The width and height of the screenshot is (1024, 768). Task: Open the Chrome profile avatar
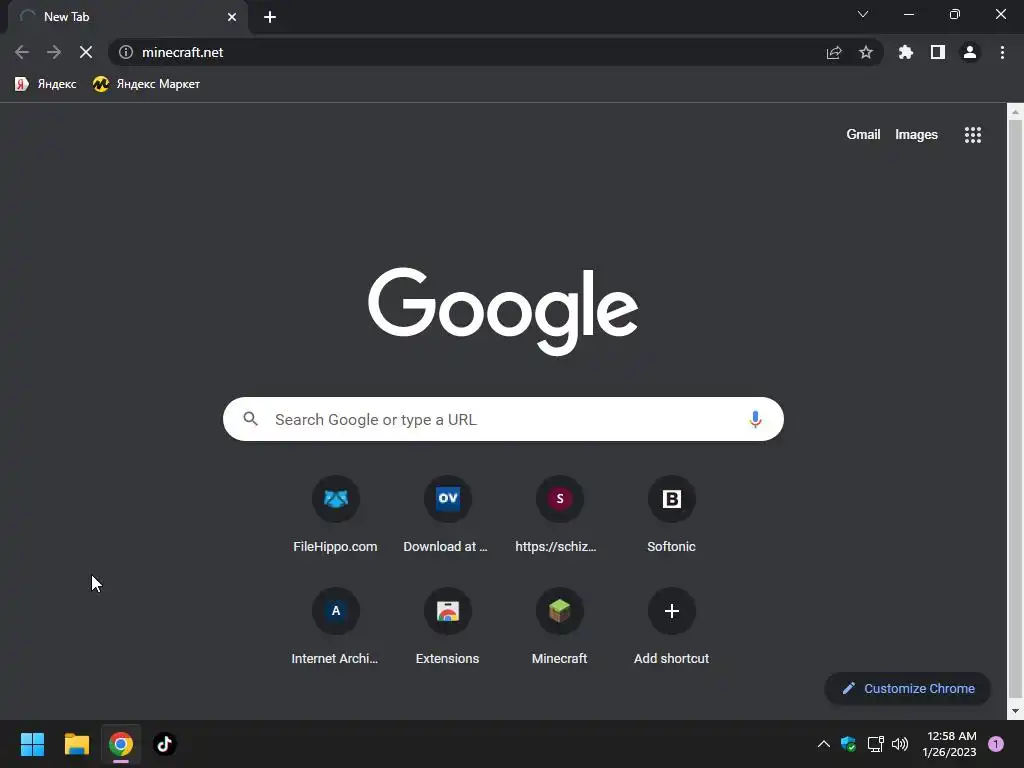[970, 52]
